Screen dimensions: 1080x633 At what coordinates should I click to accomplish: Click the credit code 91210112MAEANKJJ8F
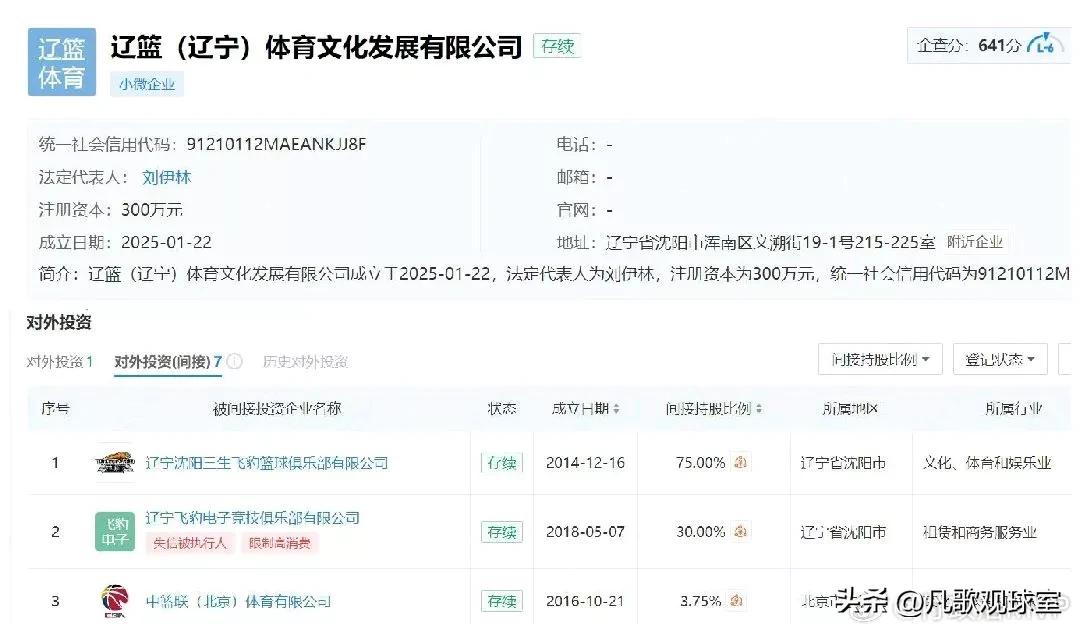(x=277, y=144)
